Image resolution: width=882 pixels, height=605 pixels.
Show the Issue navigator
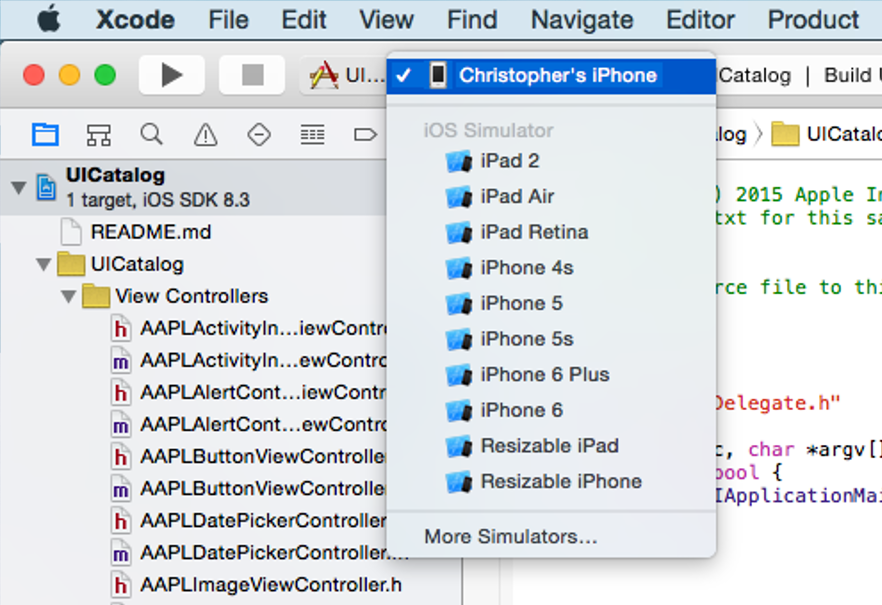click(205, 135)
